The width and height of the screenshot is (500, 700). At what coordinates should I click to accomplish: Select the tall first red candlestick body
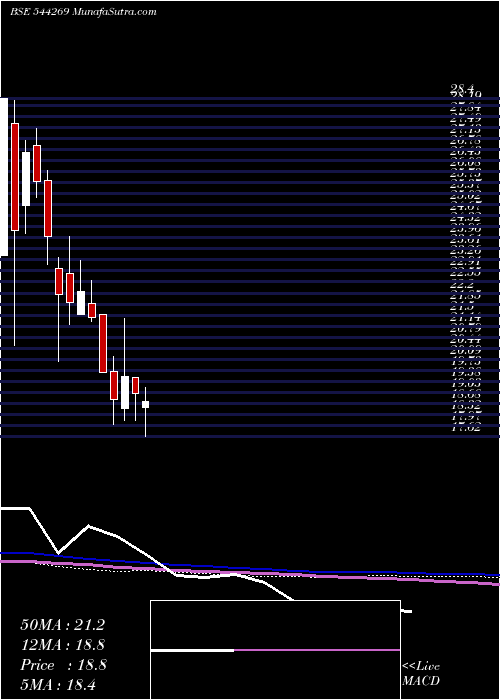[15, 177]
